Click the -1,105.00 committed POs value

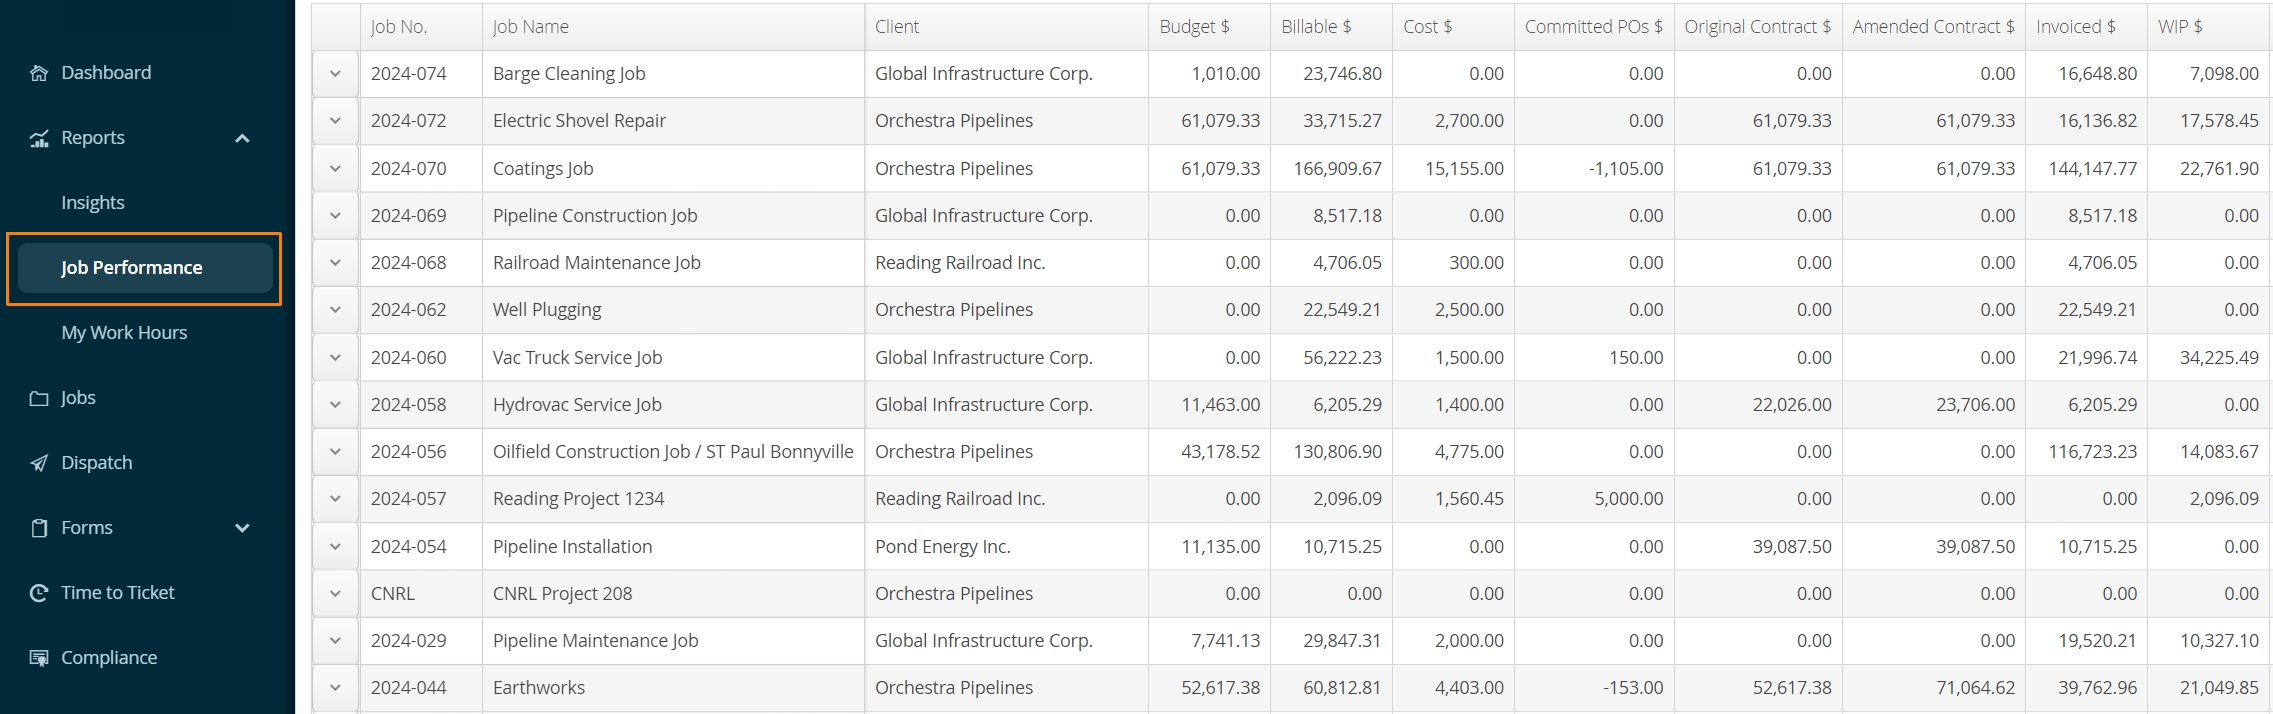point(1626,169)
